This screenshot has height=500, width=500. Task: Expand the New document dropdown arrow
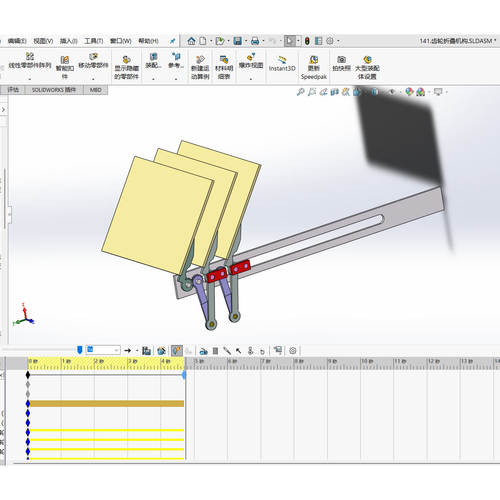(211, 41)
